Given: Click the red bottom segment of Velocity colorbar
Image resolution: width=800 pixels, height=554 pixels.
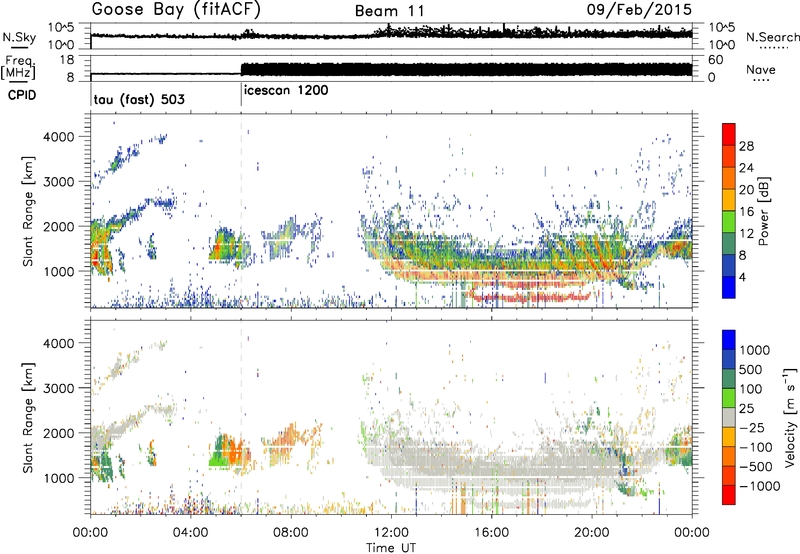Looking at the screenshot, I should (x=729, y=495).
